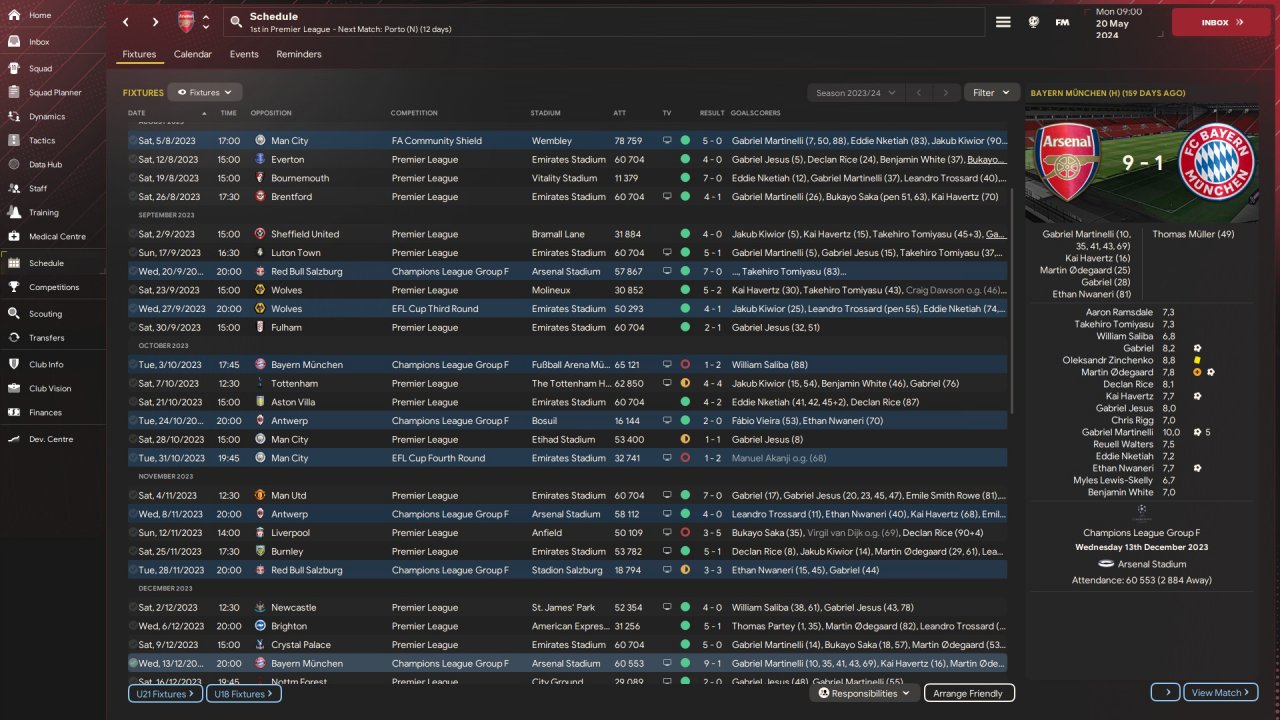Image resolution: width=1280 pixels, height=720 pixels.
Task: Go forward with the right arrow
Action: (155, 22)
